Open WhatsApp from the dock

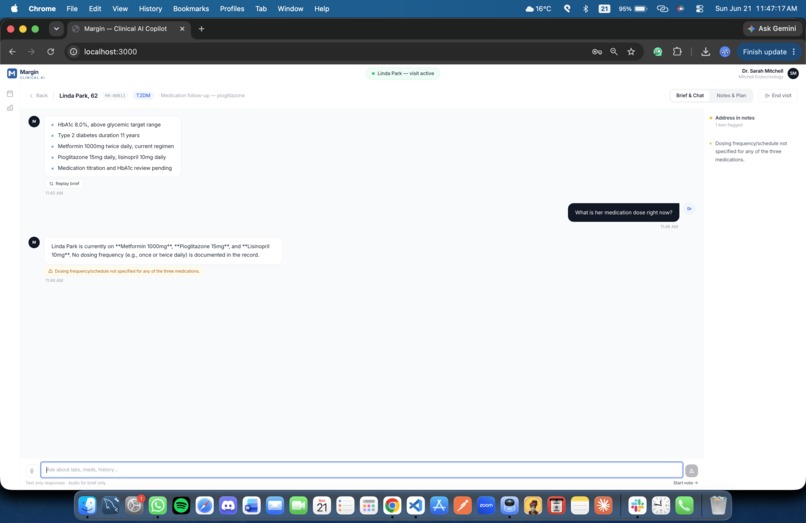point(158,506)
